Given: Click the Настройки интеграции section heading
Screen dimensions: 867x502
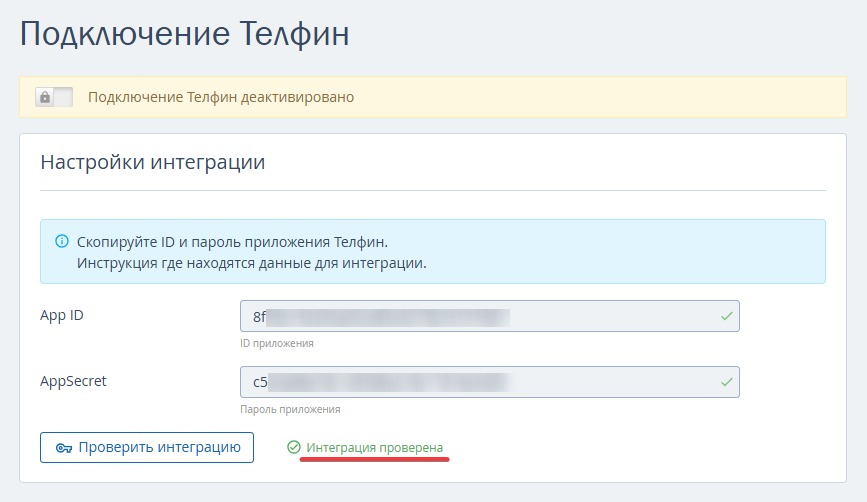Looking at the screenshot, I should [152, 161].
